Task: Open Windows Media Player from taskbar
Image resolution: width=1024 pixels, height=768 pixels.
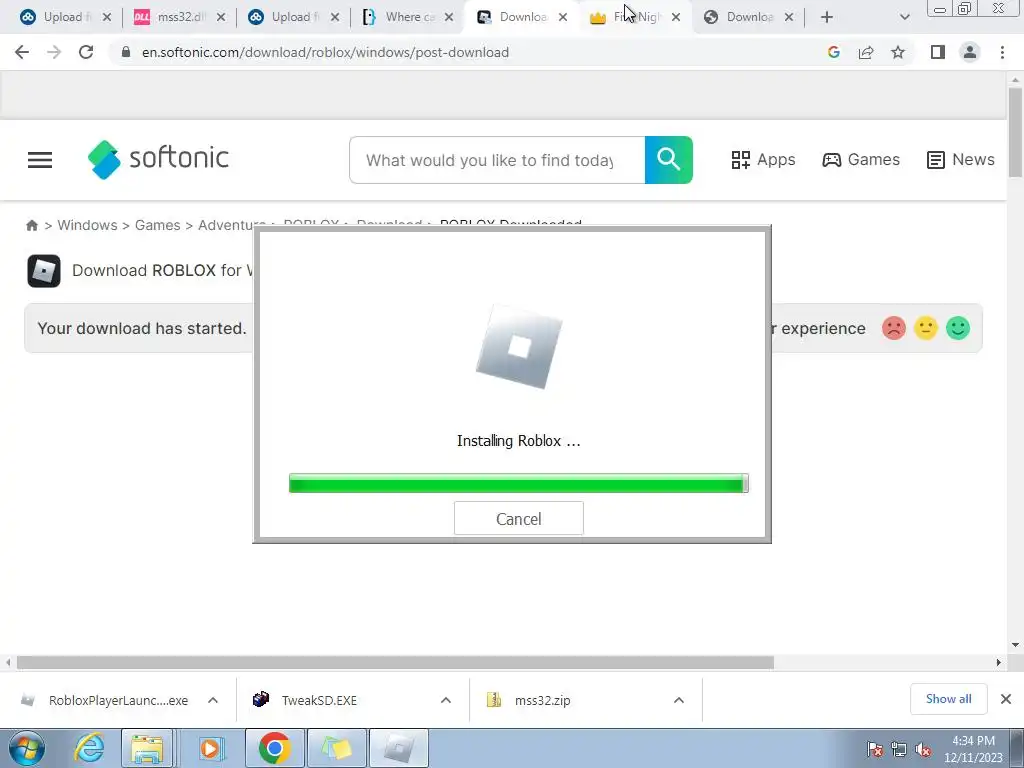Action: click(x=210, y=748)
